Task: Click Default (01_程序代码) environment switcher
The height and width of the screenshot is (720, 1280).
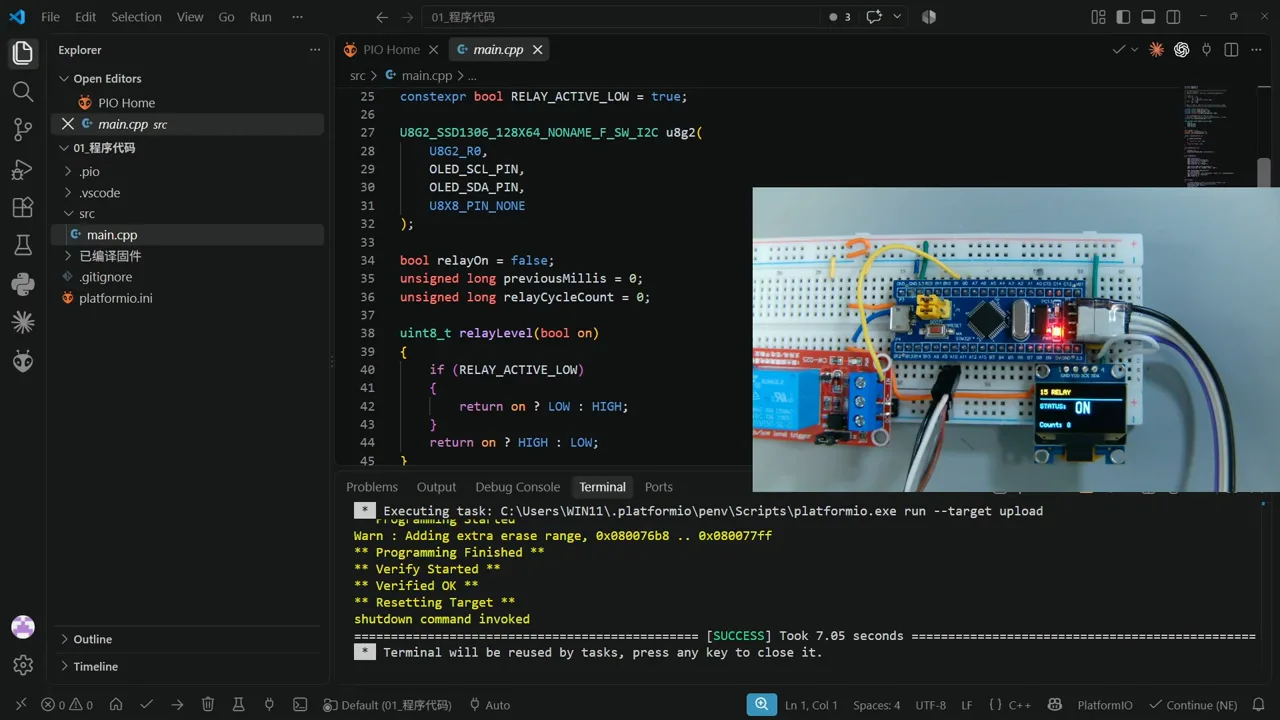Action: [387, 705]
